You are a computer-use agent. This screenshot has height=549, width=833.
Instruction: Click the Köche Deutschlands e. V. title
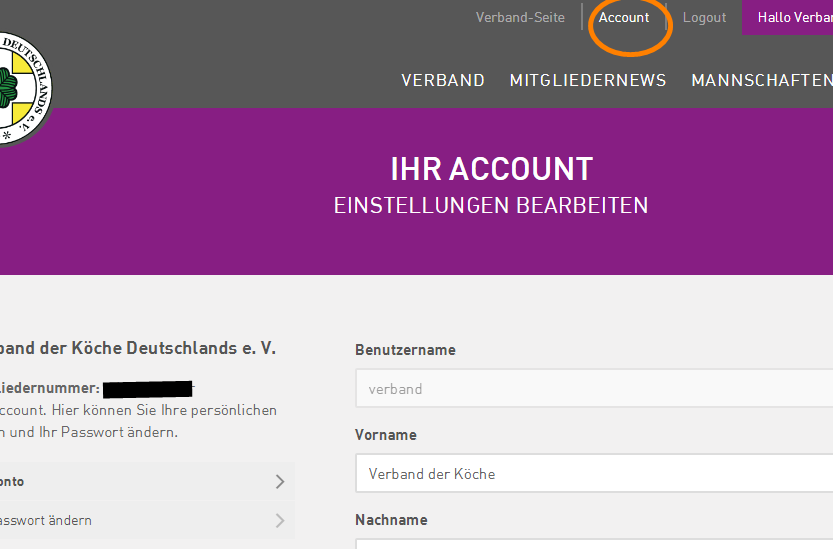point(138,348)
